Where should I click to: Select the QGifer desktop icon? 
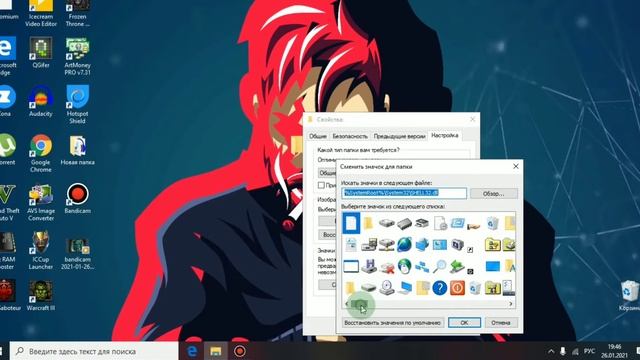(x=40, y=53)
